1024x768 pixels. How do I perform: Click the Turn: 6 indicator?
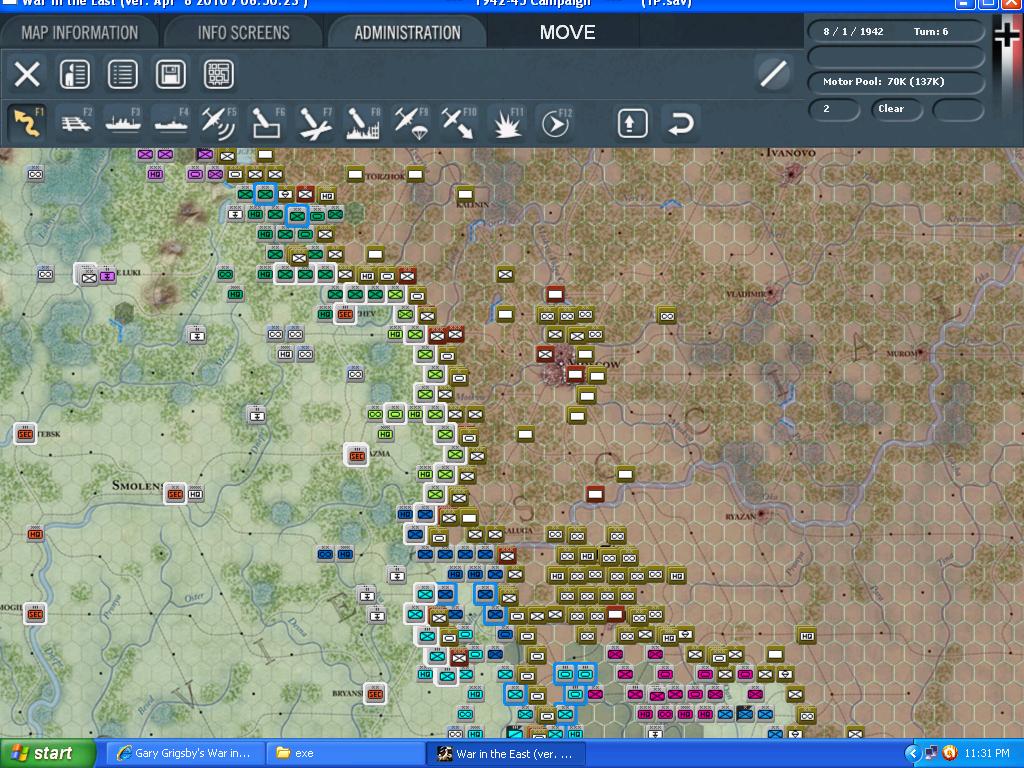(x=931, y=31)
